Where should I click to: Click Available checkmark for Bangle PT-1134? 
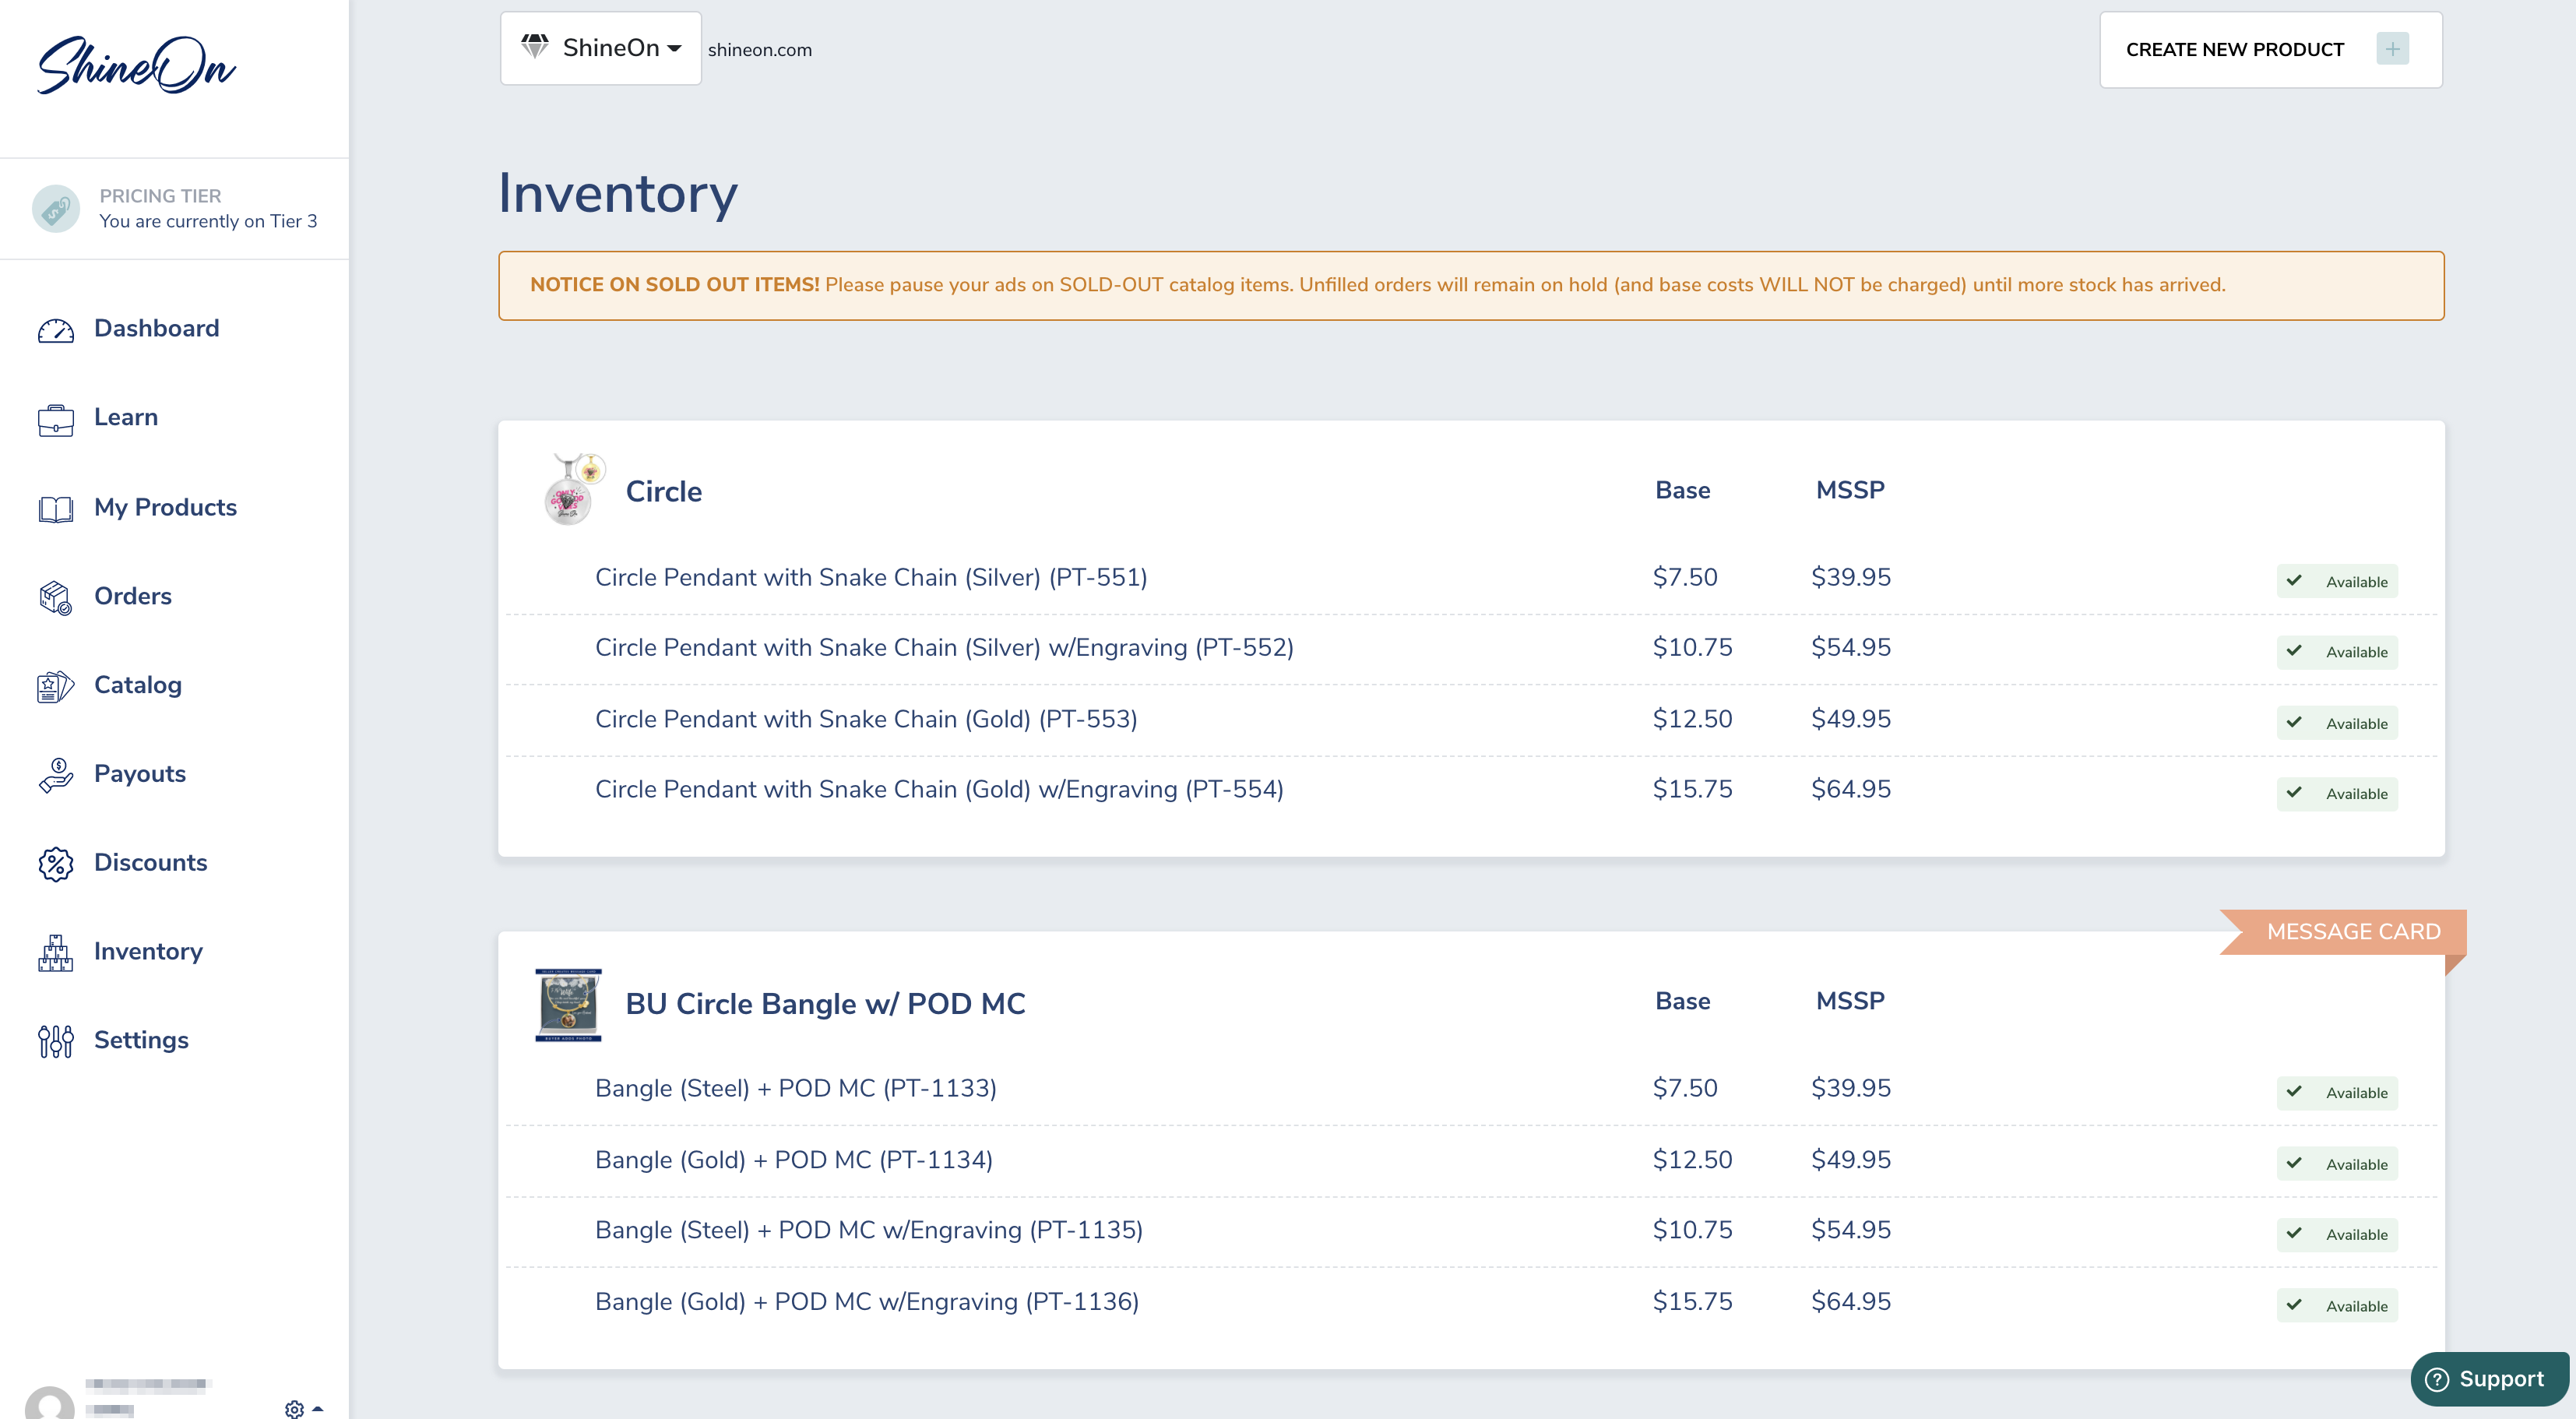tap(2294, 1162)
